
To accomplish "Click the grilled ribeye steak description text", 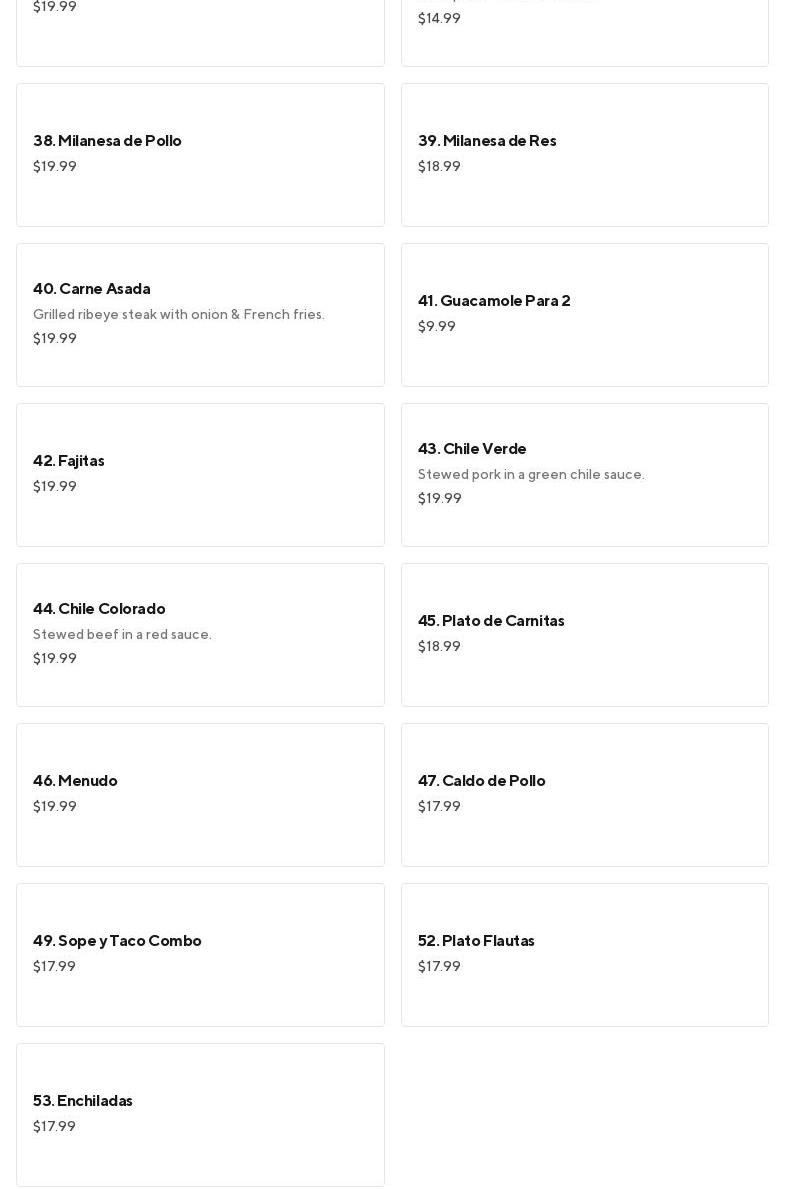I will 179,315.
